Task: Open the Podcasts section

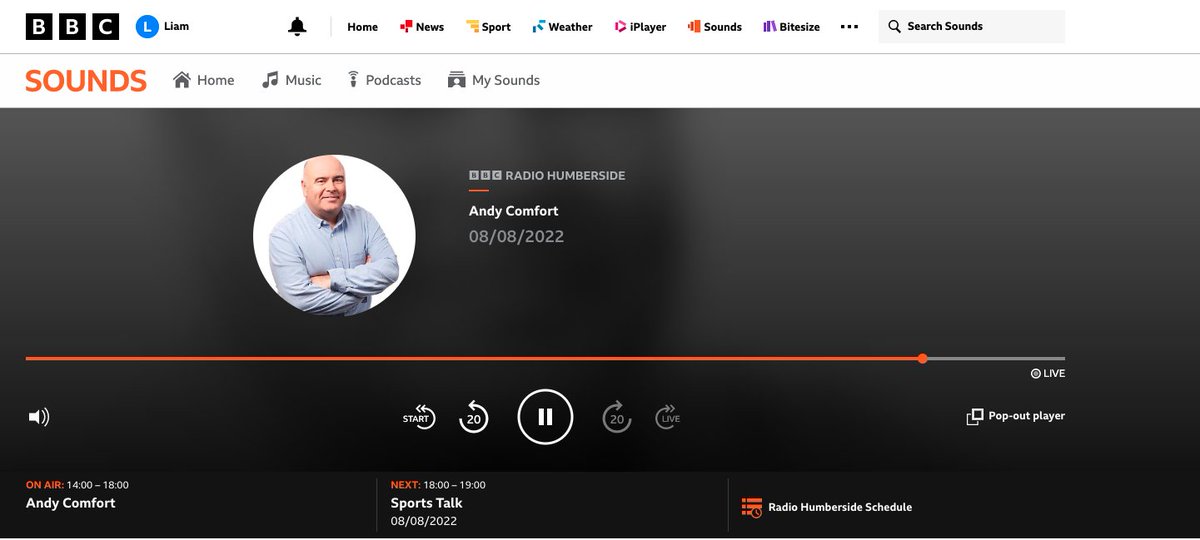Action: coord(384,80)
